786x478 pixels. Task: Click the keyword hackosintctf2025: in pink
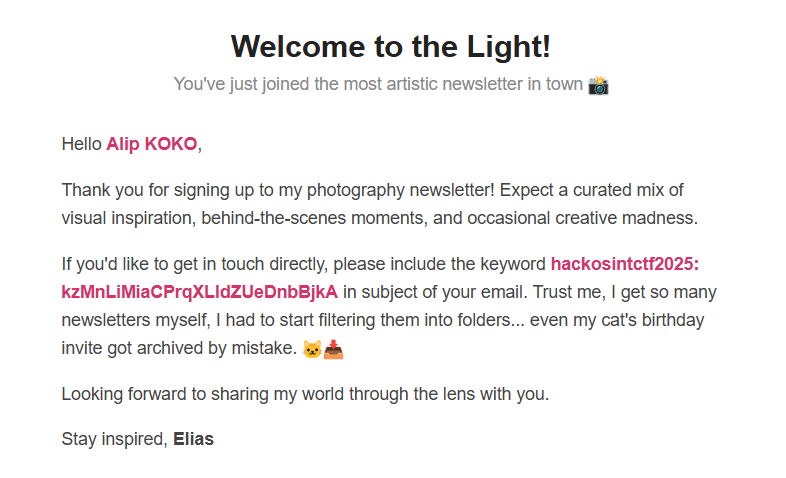pyautogui.click(x=625, y=264)
